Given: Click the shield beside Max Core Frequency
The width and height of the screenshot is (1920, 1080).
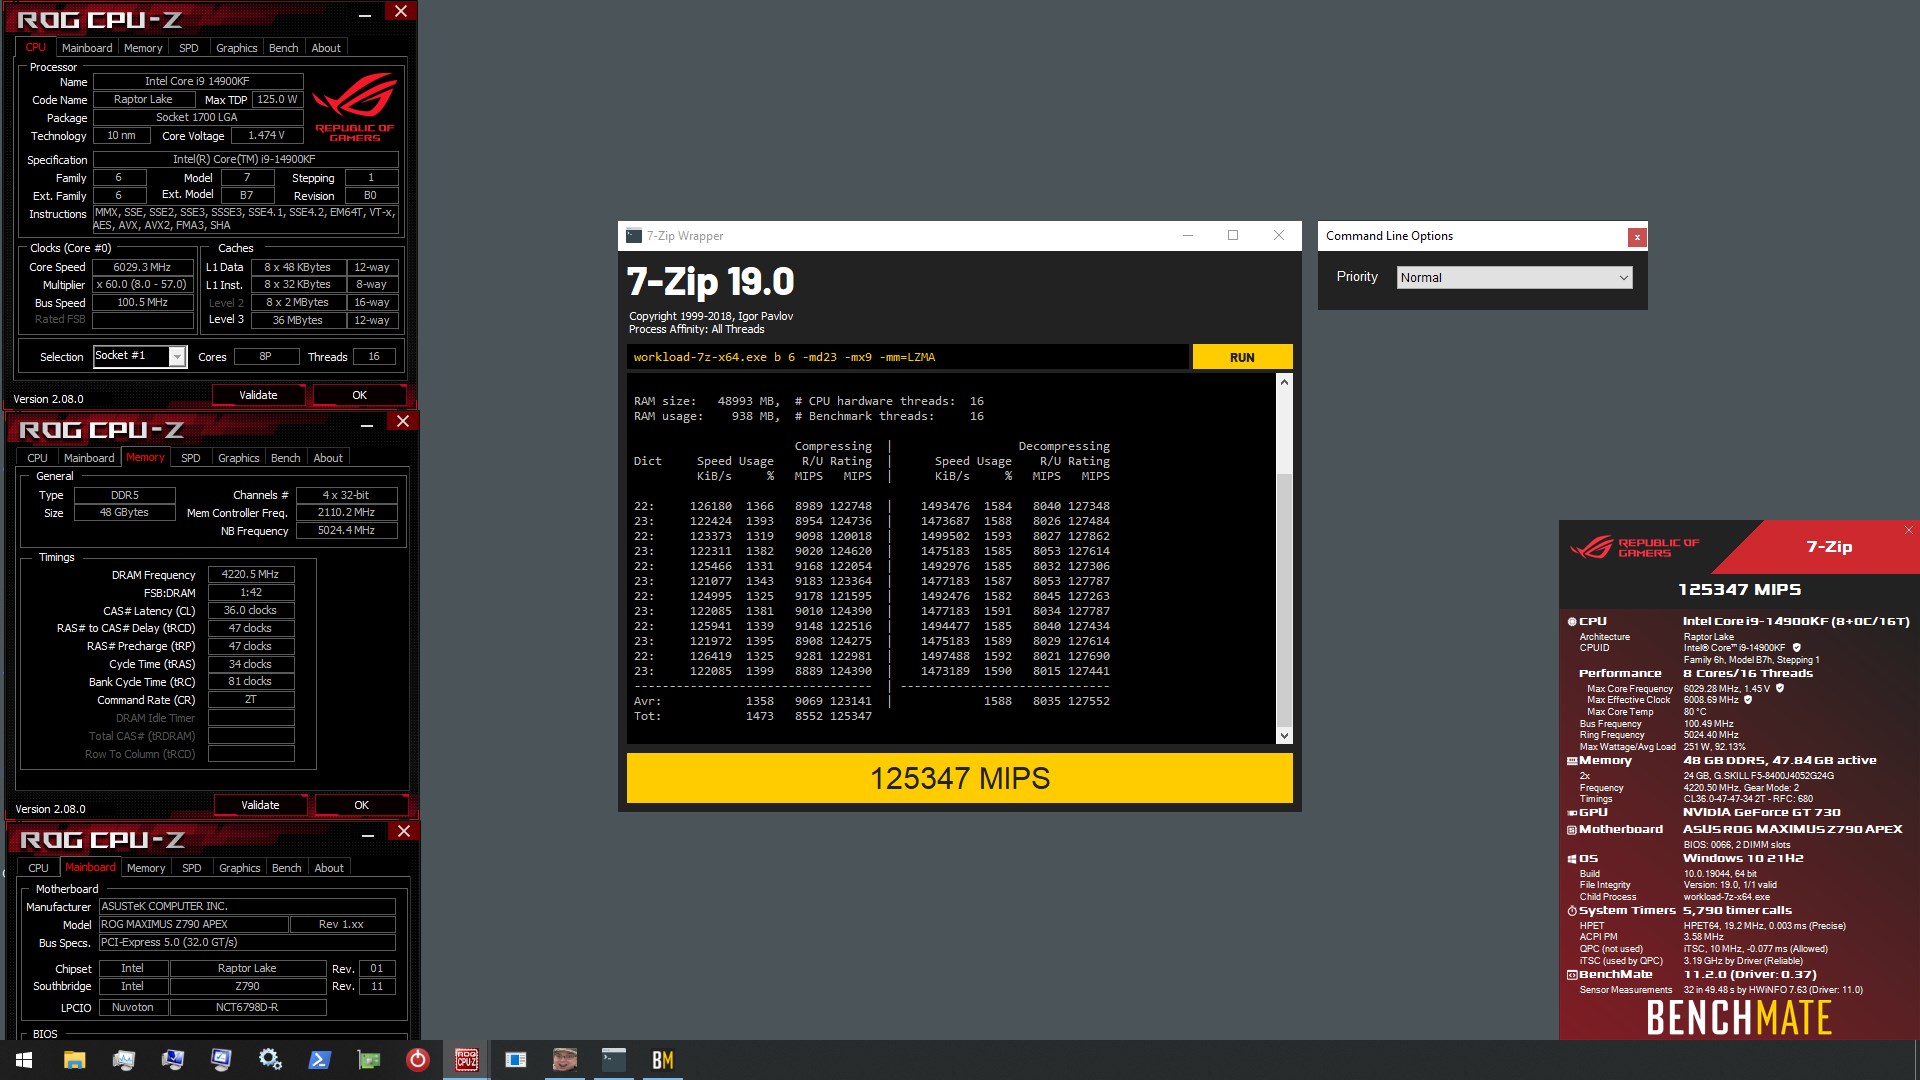Looking at the screenshot, I should (x=1780, y=688).
